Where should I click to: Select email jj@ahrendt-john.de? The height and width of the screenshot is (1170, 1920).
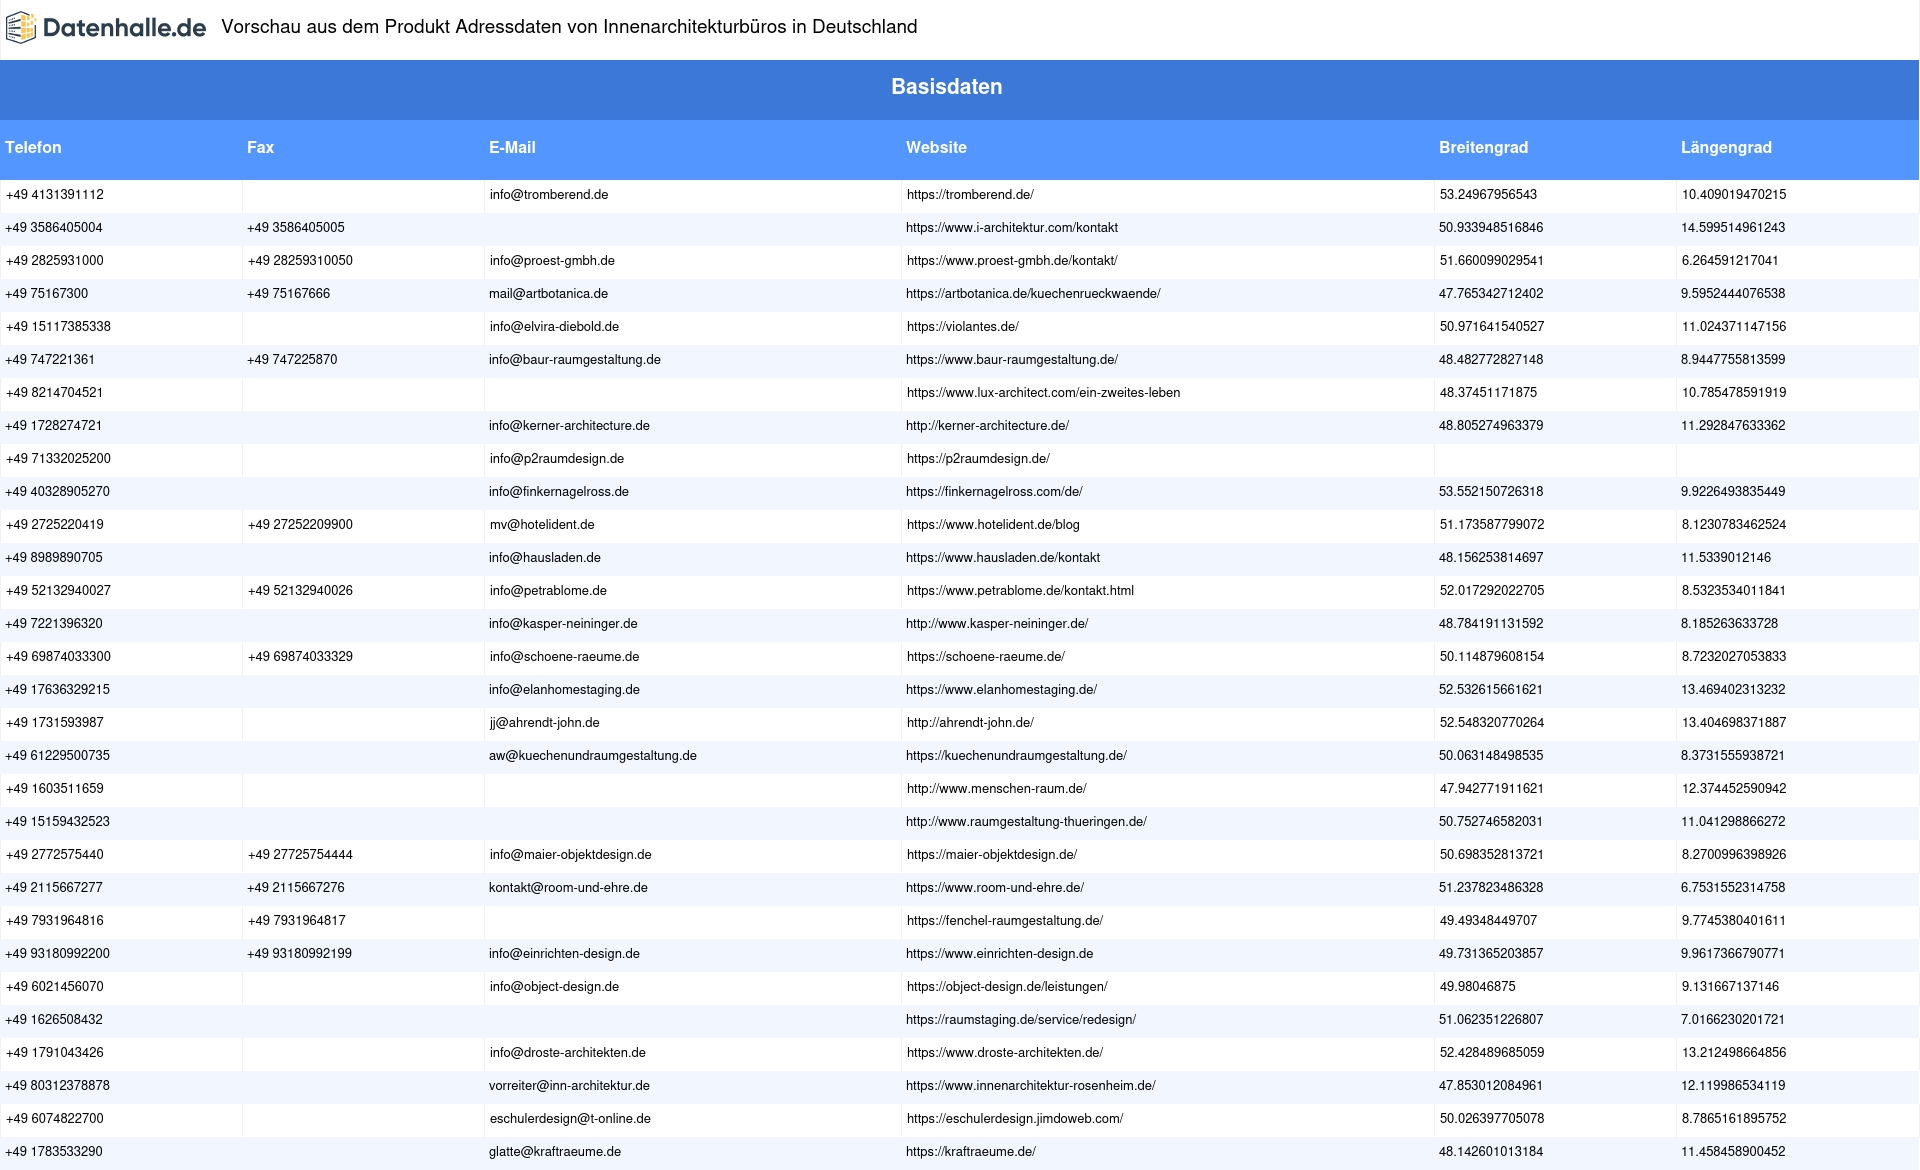pos(545,723)
